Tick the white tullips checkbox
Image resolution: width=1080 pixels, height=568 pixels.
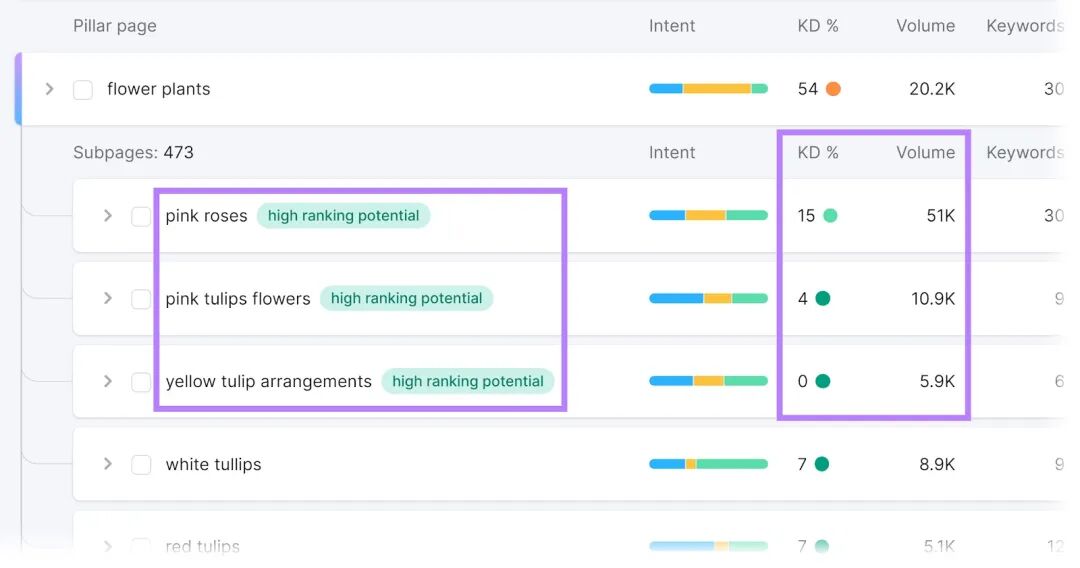pos(141,465)
